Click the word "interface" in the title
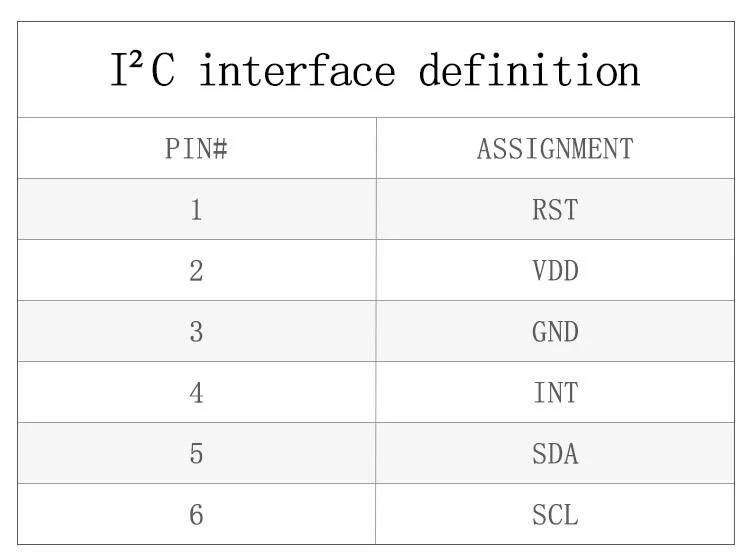743x555 pixels. (297, 70)
